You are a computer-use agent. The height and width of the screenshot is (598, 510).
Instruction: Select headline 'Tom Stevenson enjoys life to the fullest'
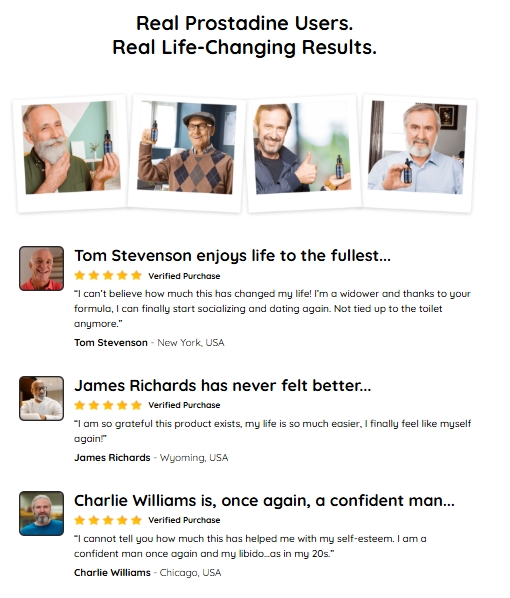coord(232,256)
